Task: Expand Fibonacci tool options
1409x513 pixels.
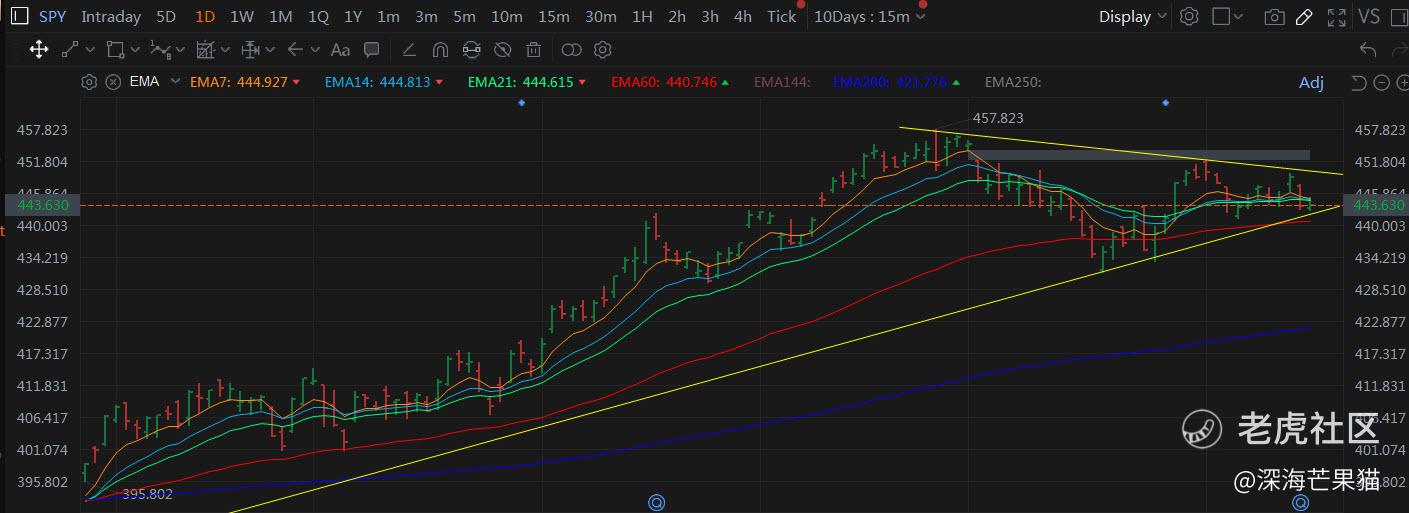Action: (x=226, y=49)
